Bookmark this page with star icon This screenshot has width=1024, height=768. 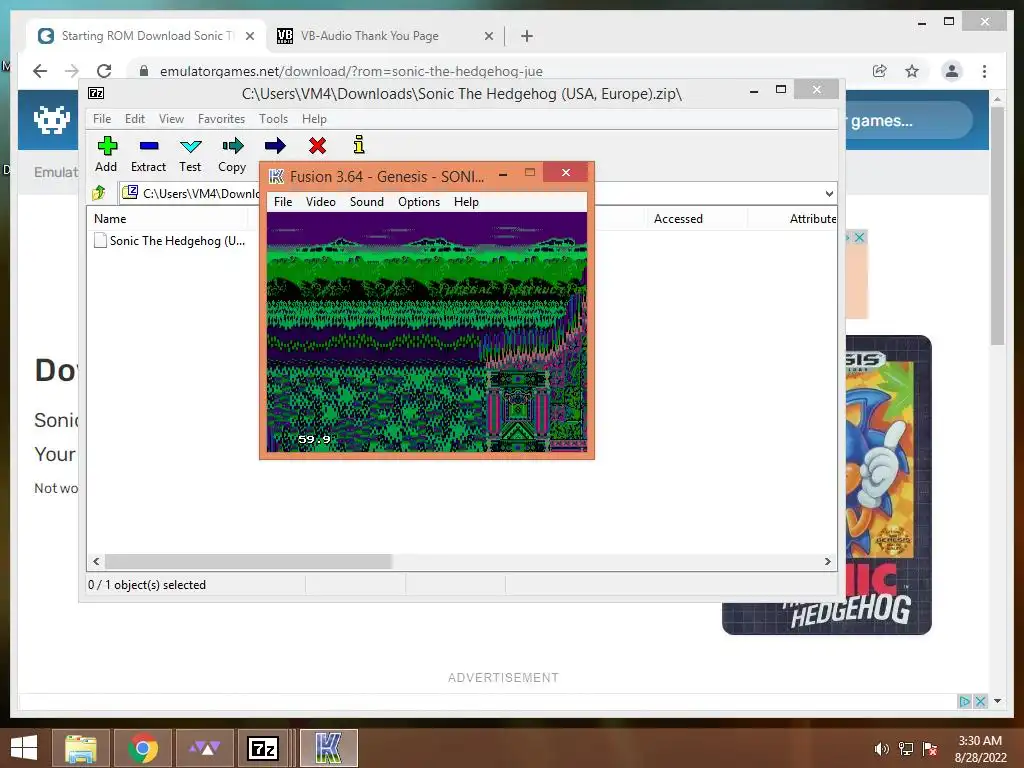click(912, 71)
